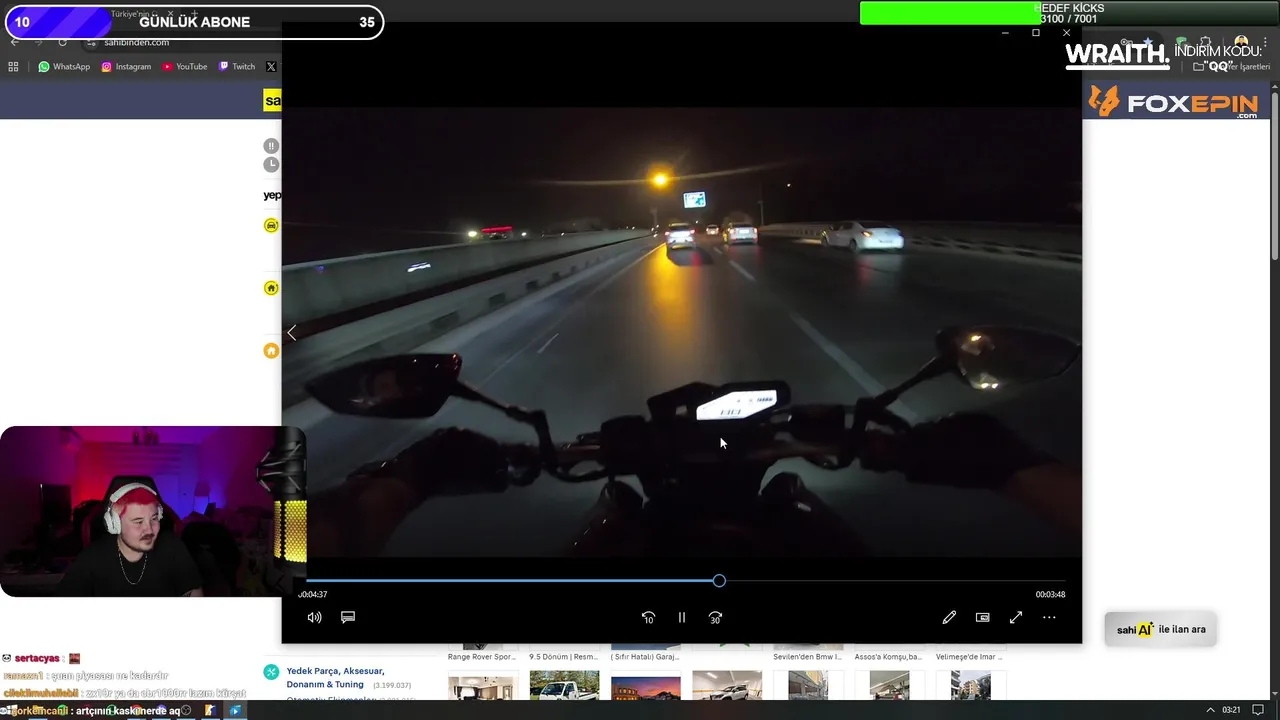
Task: Open the X bookmark icon
Action: pyautogui.click(x=271, y=67)
